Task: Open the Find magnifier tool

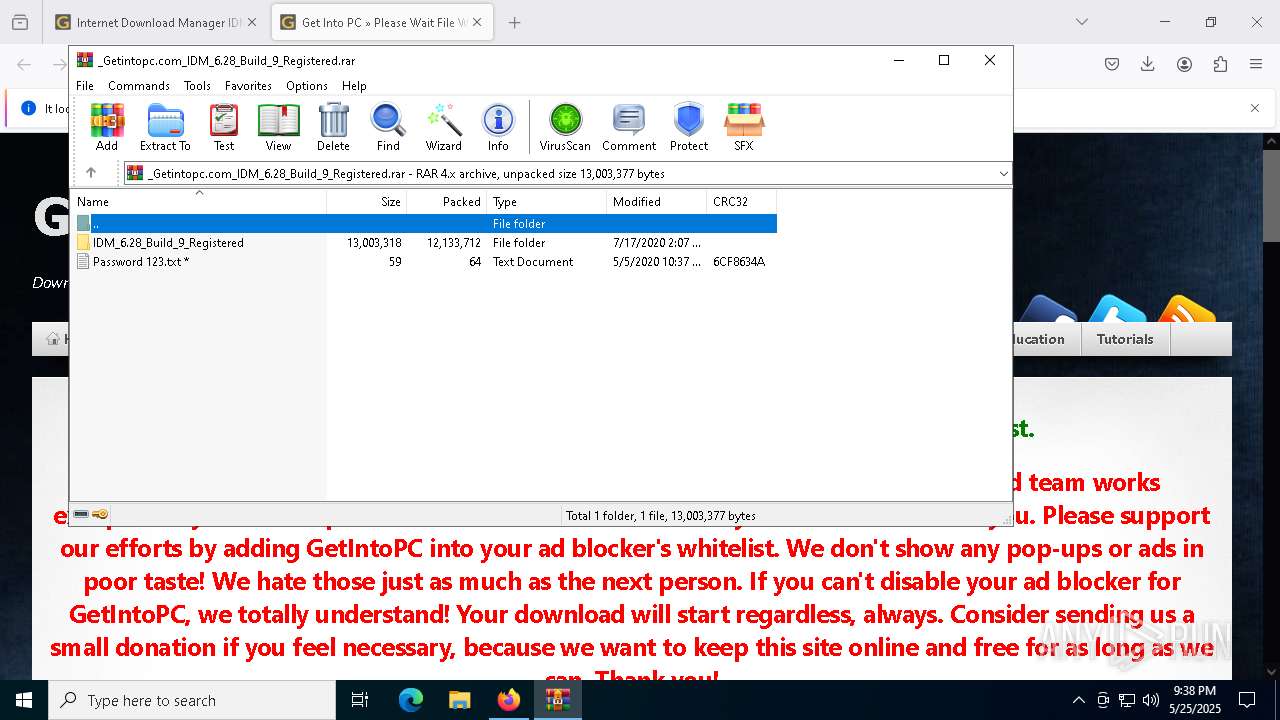Action: [x=388, y=127]
